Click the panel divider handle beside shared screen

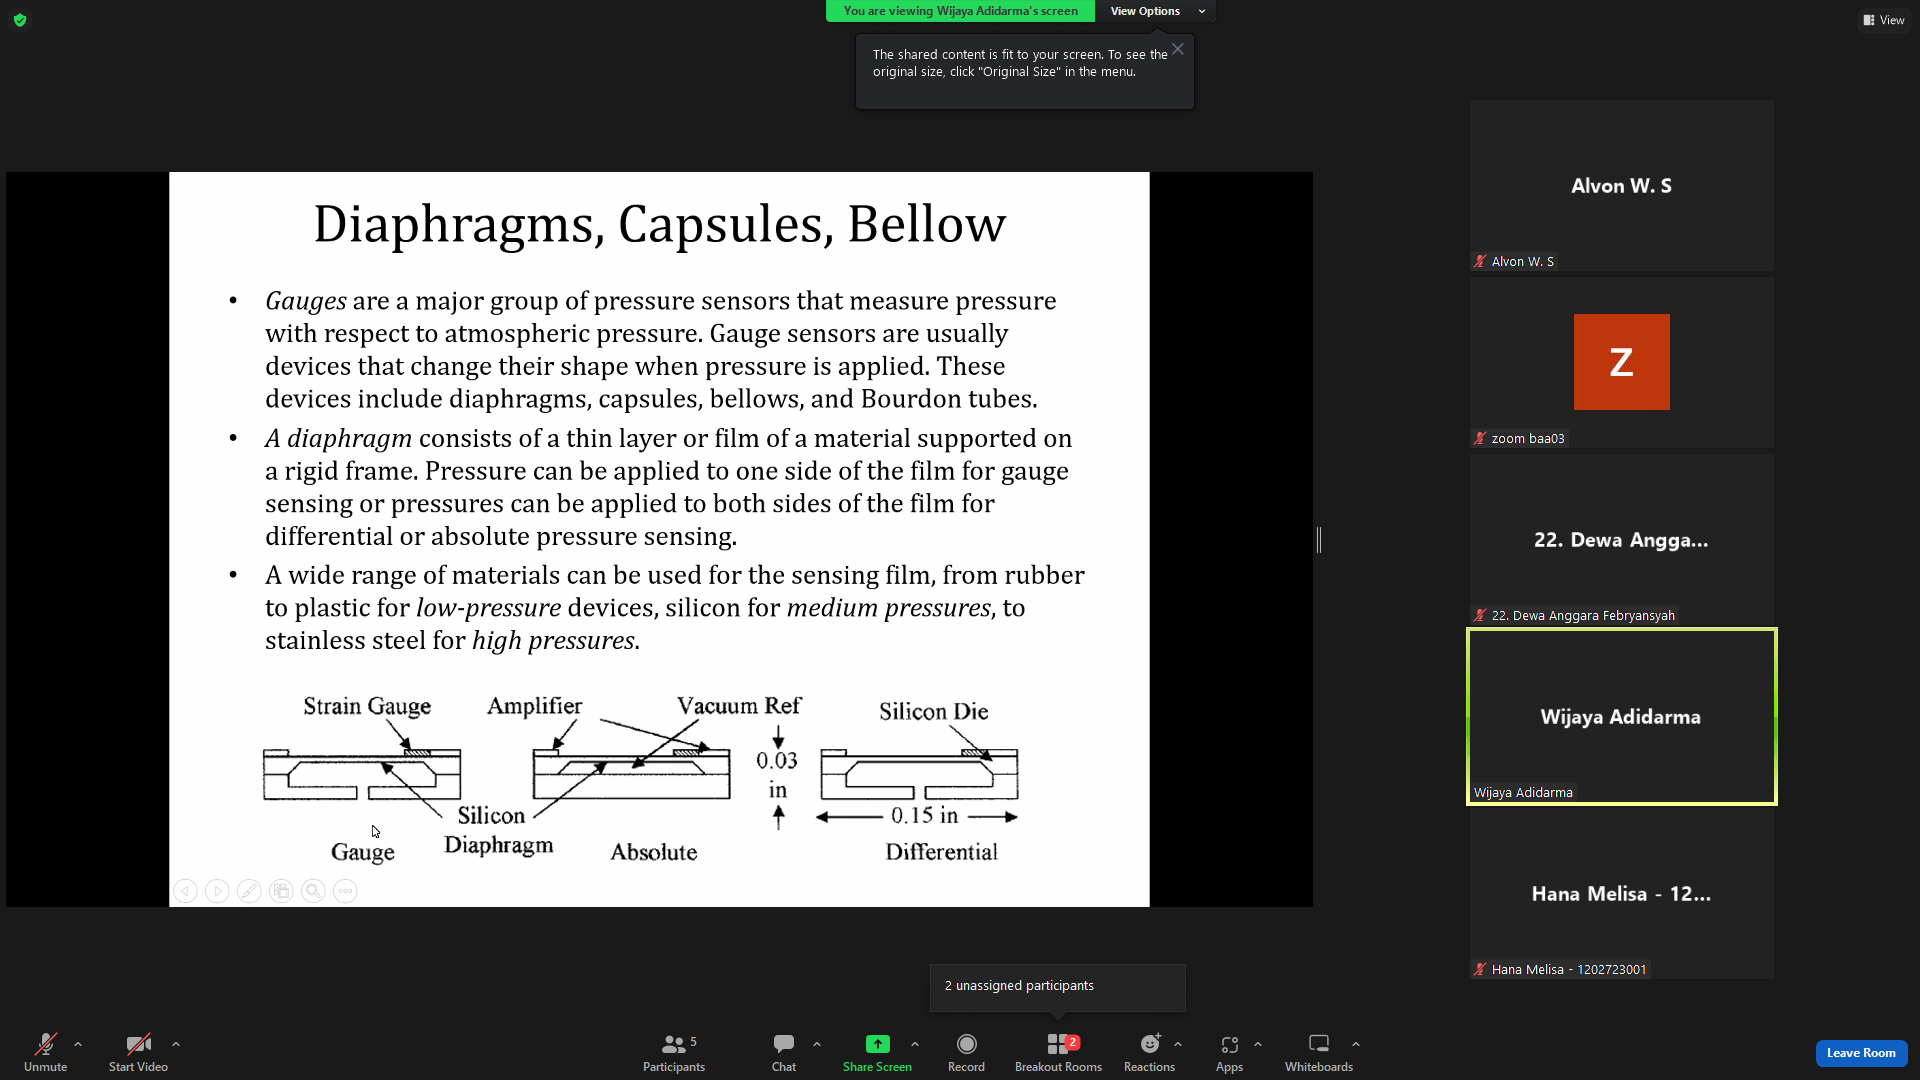pos(1319,540)
